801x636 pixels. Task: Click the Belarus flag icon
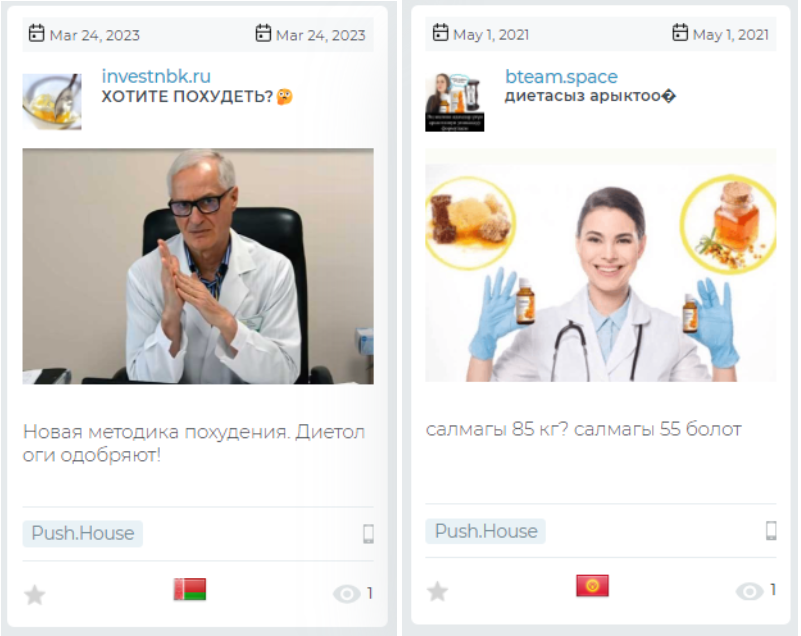point(190,589)
